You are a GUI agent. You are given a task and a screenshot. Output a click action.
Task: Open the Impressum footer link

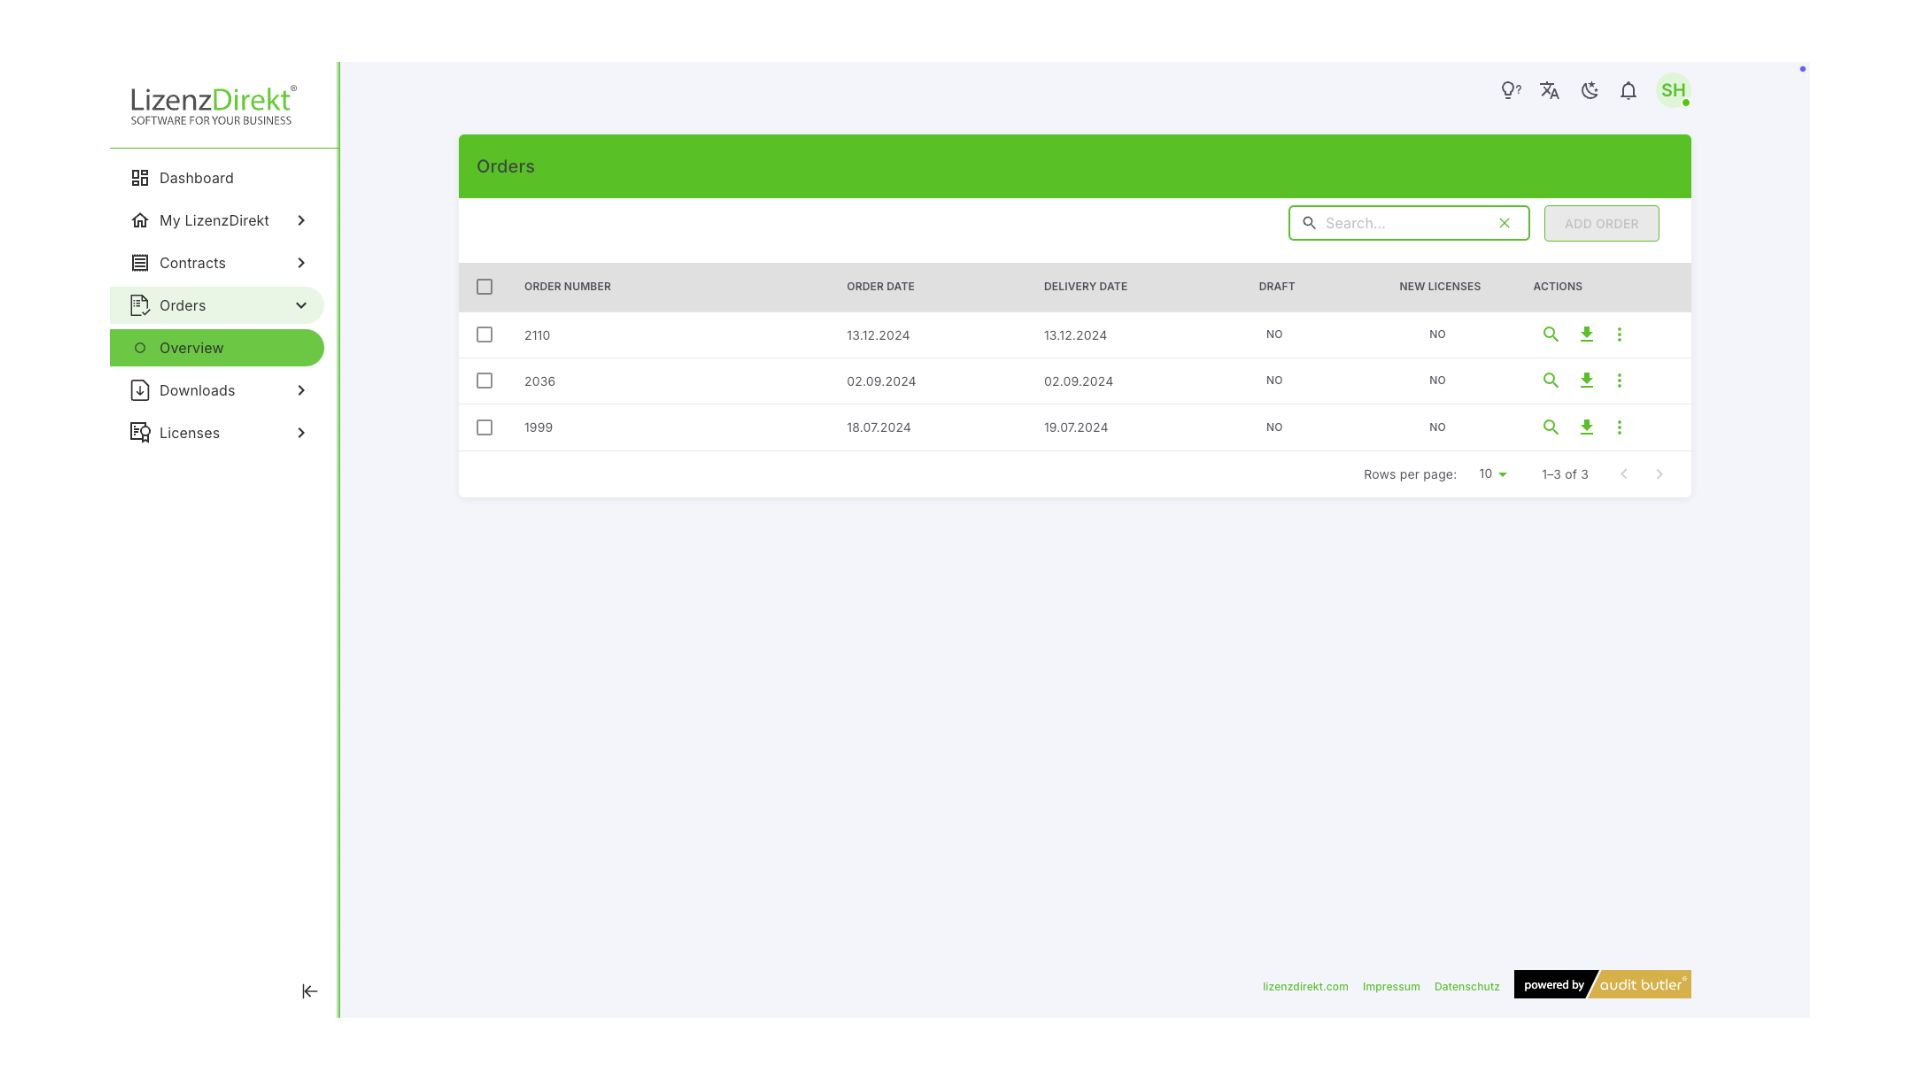coord(1390,987)
